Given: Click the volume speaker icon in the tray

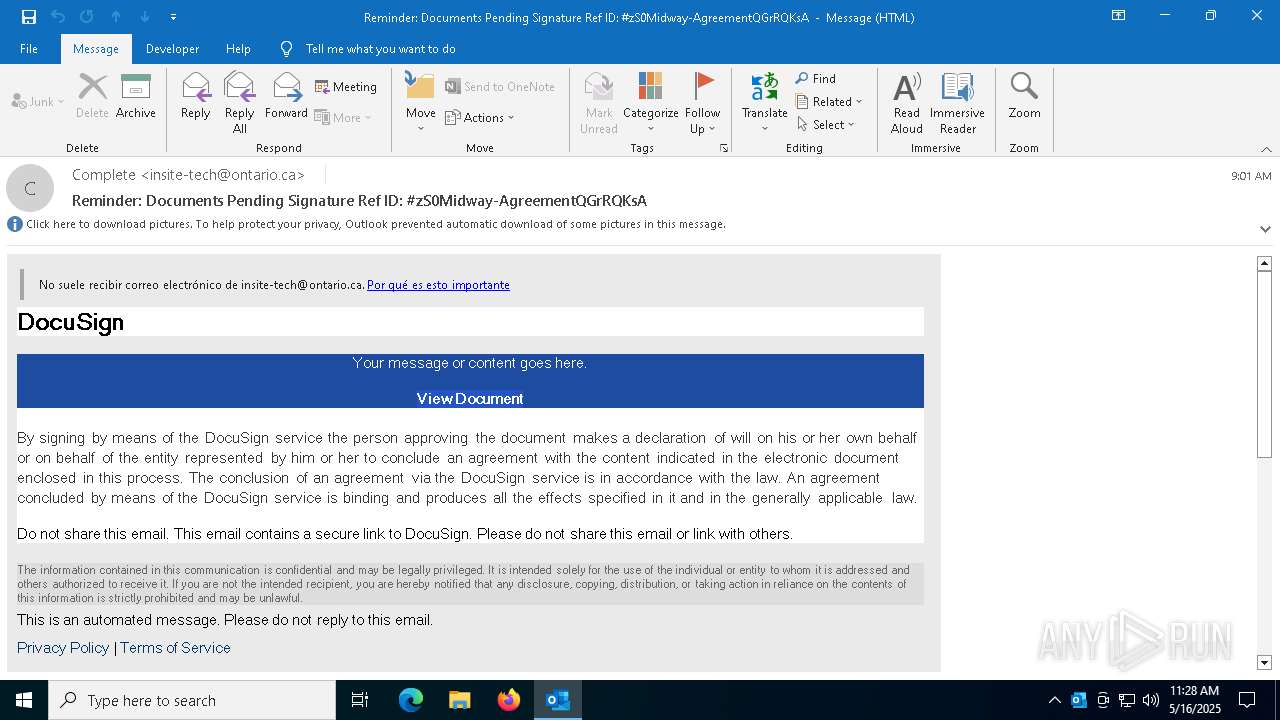Looking at the screenshot, I should point(1151,700).
